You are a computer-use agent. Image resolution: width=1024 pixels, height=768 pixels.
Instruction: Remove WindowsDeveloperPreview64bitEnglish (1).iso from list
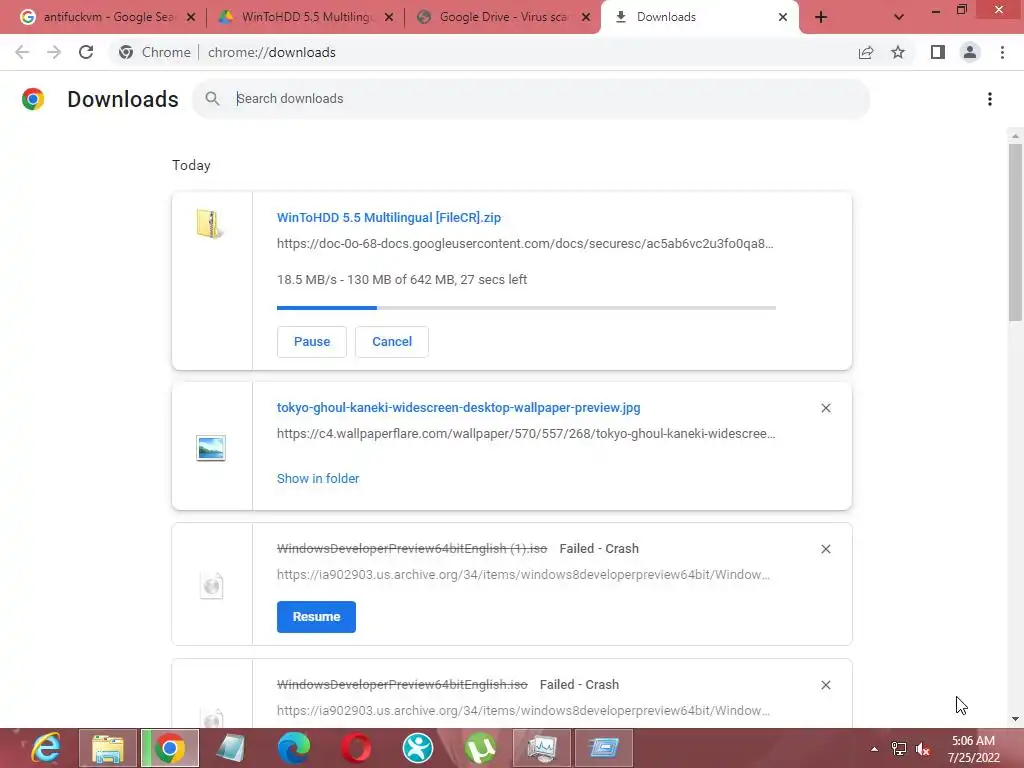pos(826,549)
